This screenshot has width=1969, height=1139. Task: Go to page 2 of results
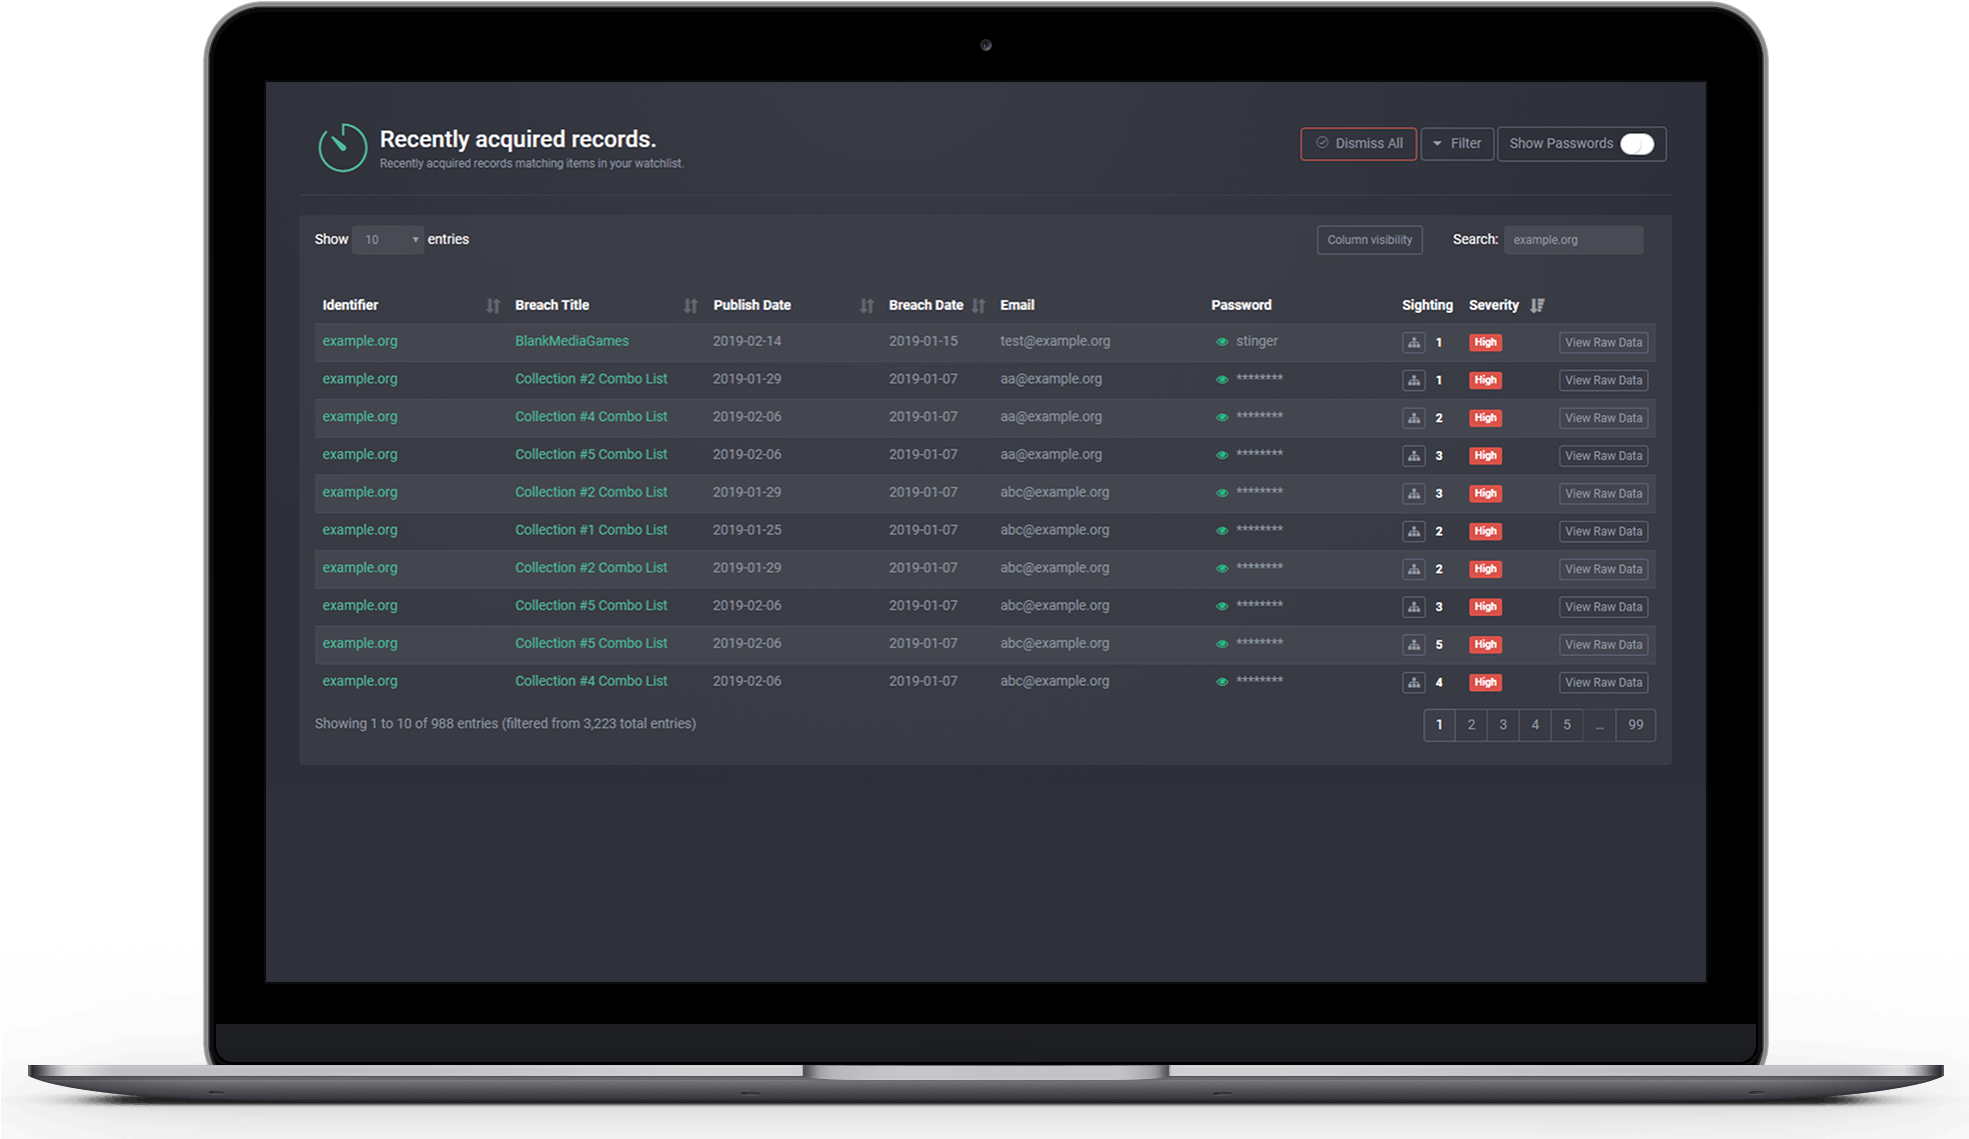coord(1470,725)
